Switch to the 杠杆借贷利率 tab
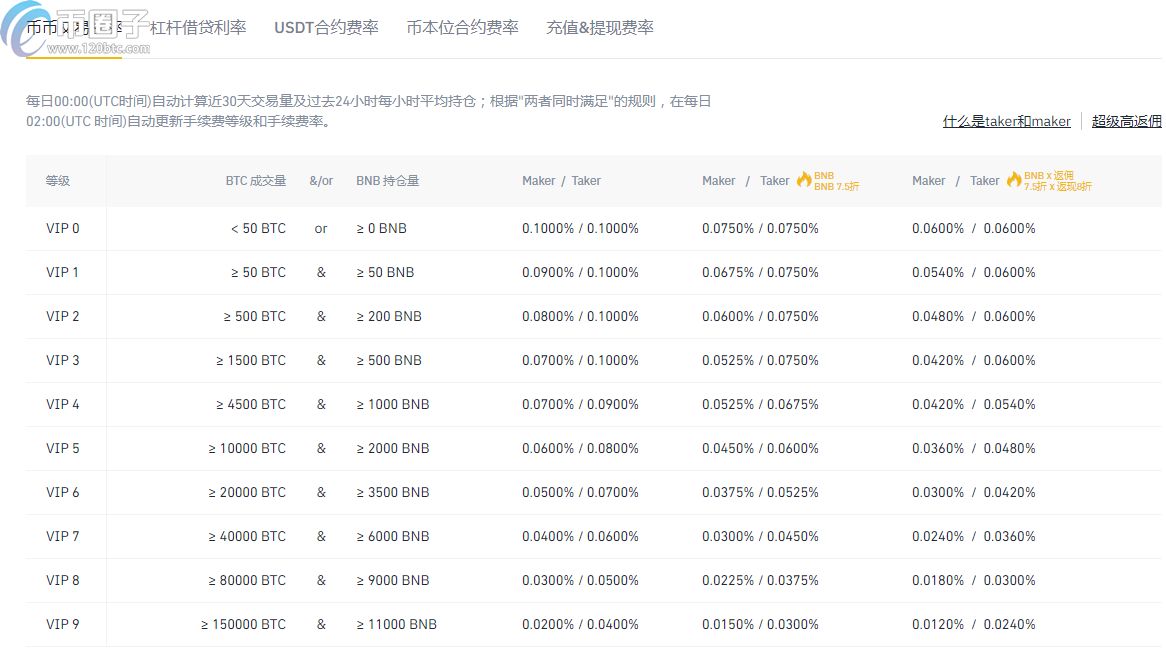Image resolution: width=1166 pixels, height=654 pixels. click(198, 28)
